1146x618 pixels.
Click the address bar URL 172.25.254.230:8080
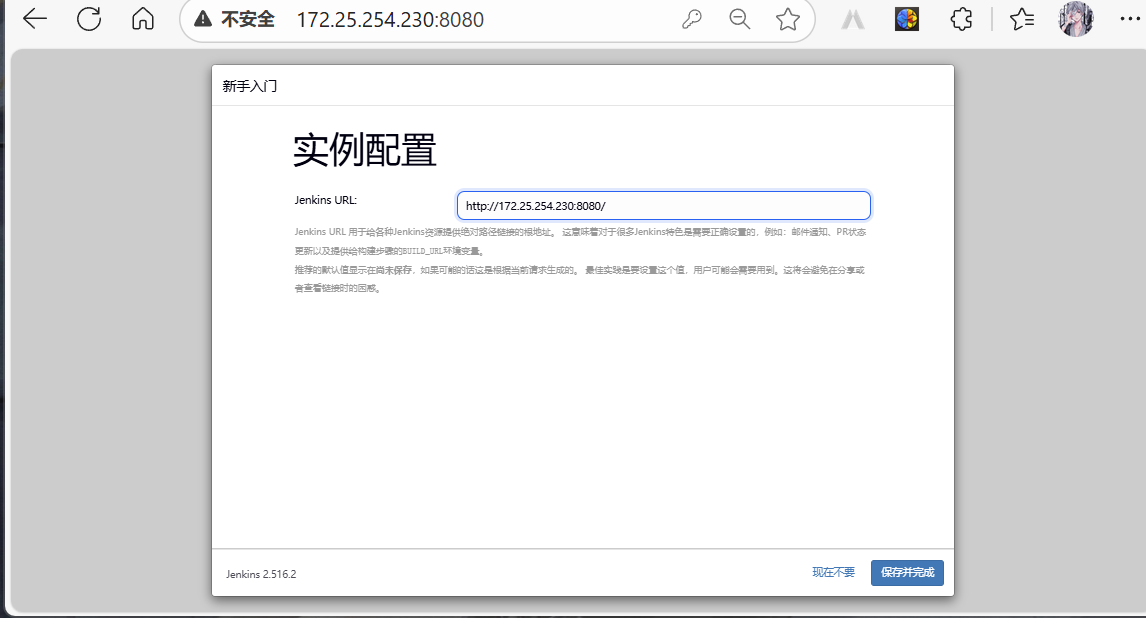[390, 20]
